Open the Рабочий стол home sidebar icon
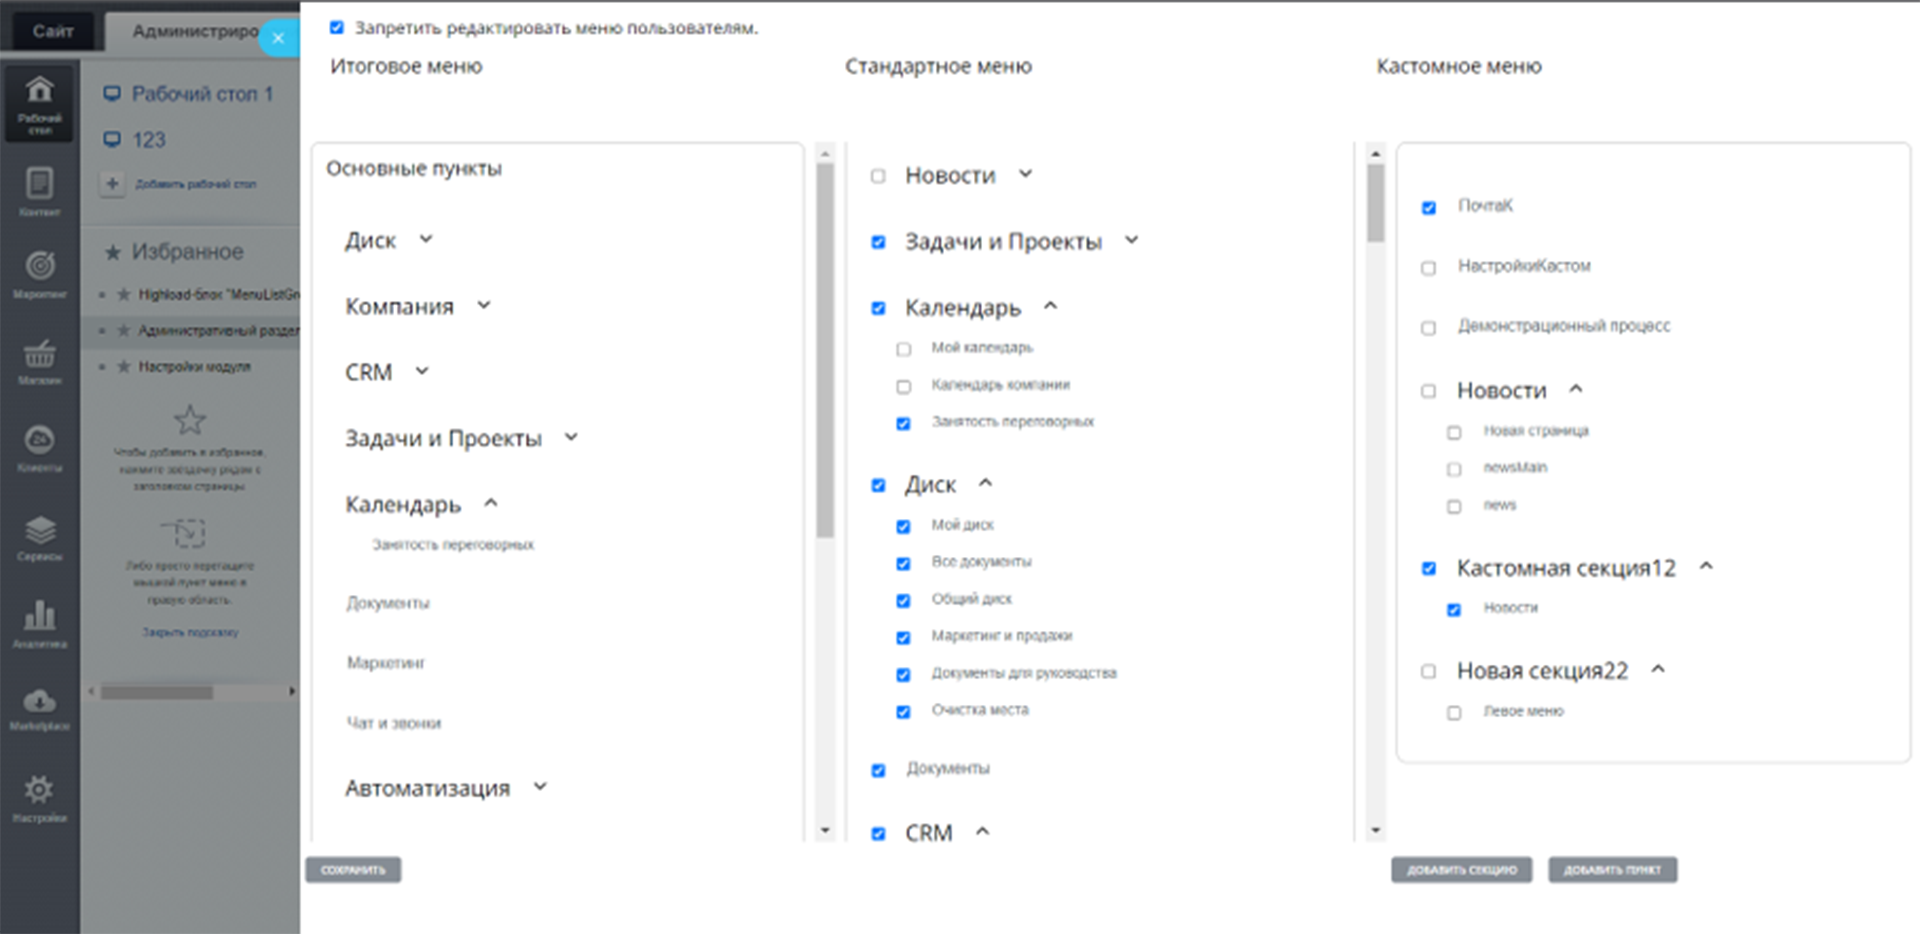Image resolution: width=1920 pixels, height=934 pixels. tap(39, 103)
